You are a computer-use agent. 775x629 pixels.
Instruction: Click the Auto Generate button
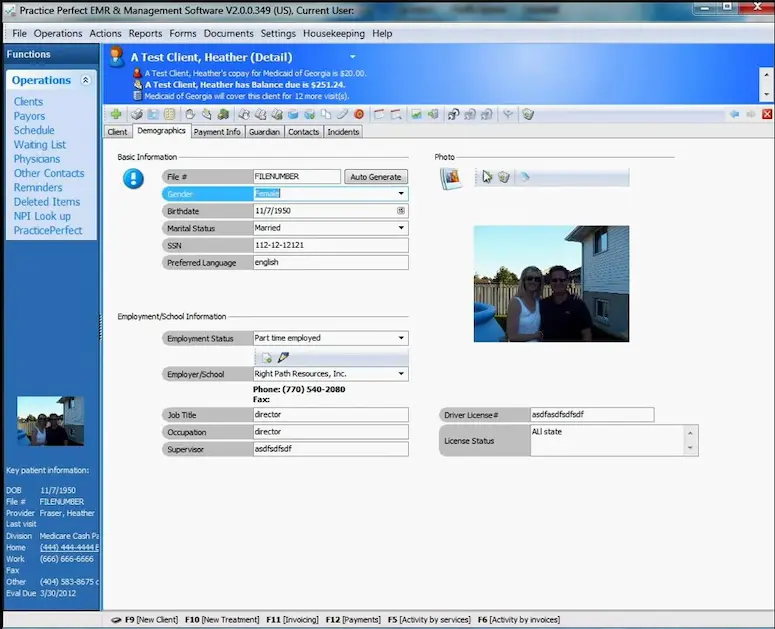tap(376, 177)
